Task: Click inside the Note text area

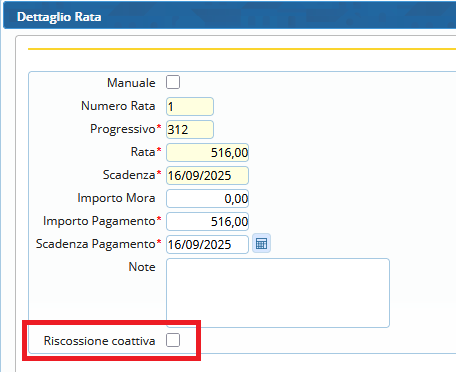Action: tap(278, 293)
